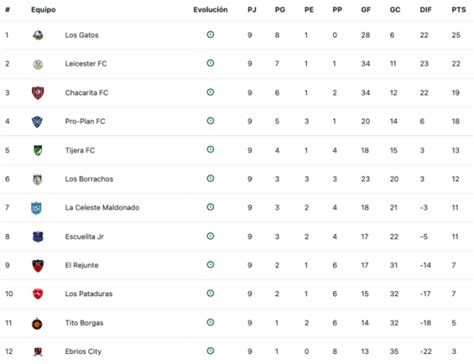Click the Tito Borgas round badge

pyautogui.click(x=37, y=323)
